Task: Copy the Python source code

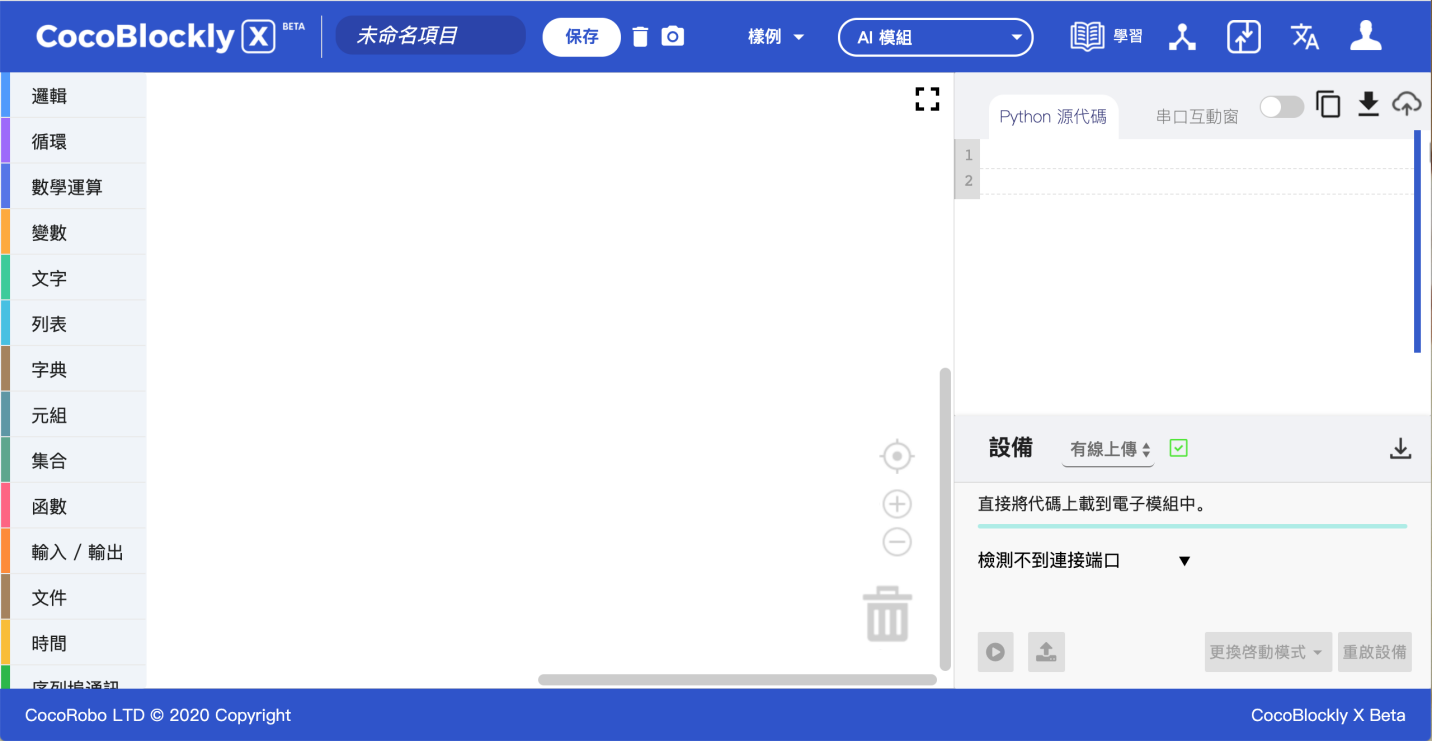Action: (x=1328, y=104)
